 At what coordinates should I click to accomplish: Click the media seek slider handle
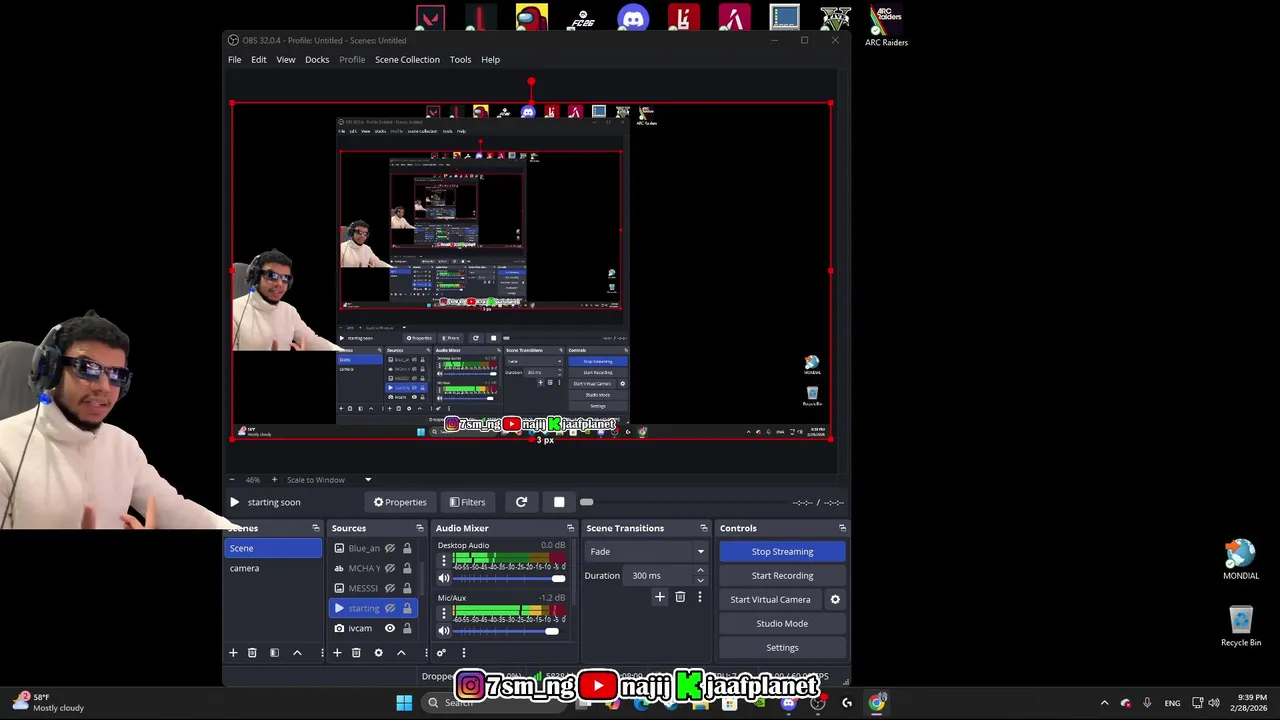(x=586, y=502)
